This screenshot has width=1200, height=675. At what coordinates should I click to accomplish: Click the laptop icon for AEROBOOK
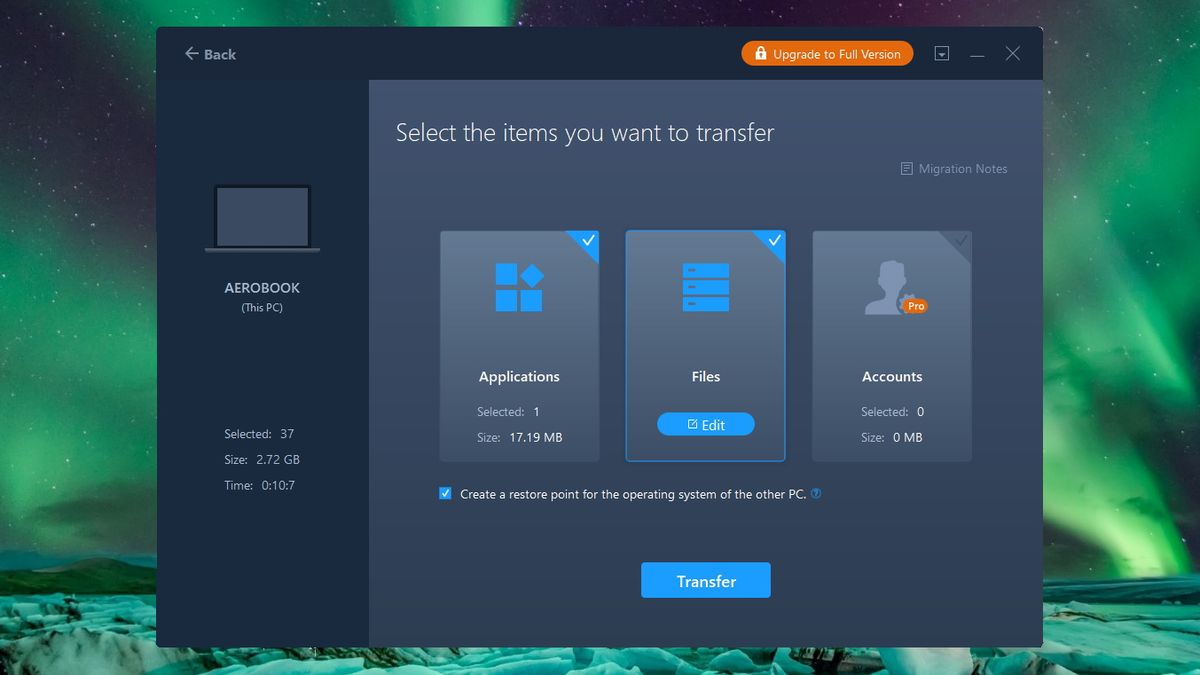pos(262,216)
